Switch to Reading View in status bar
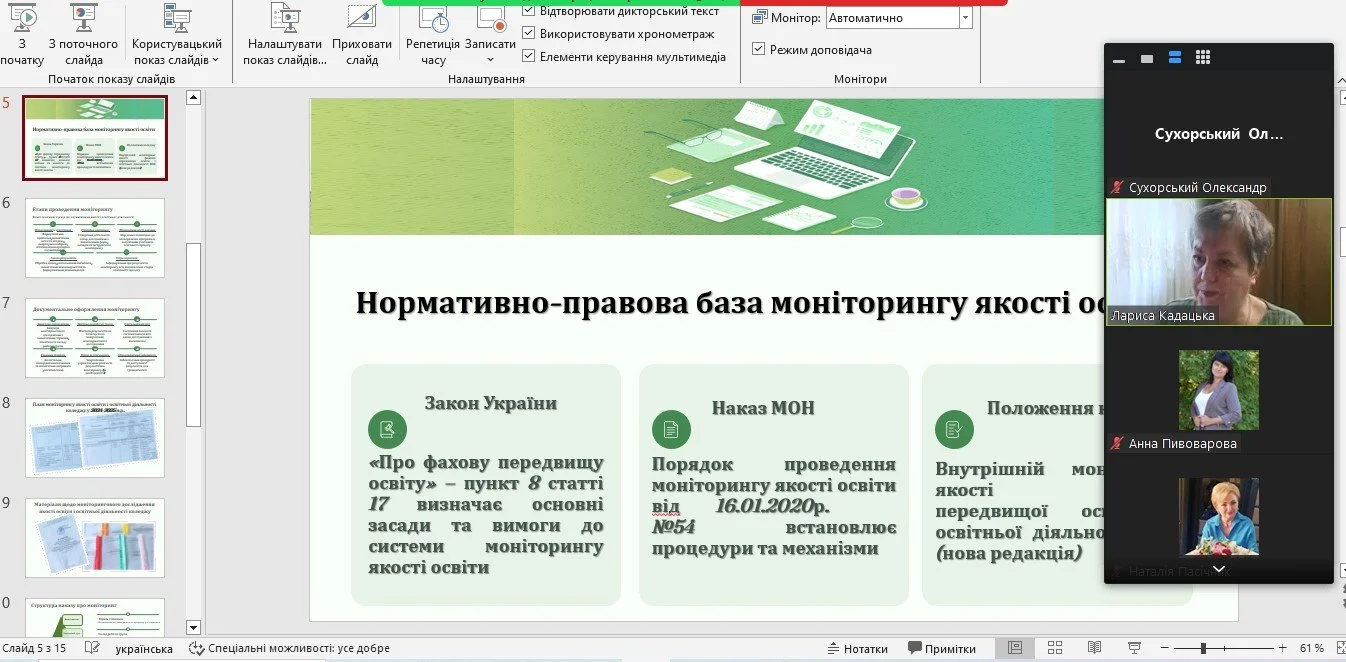 point(1093,647)
